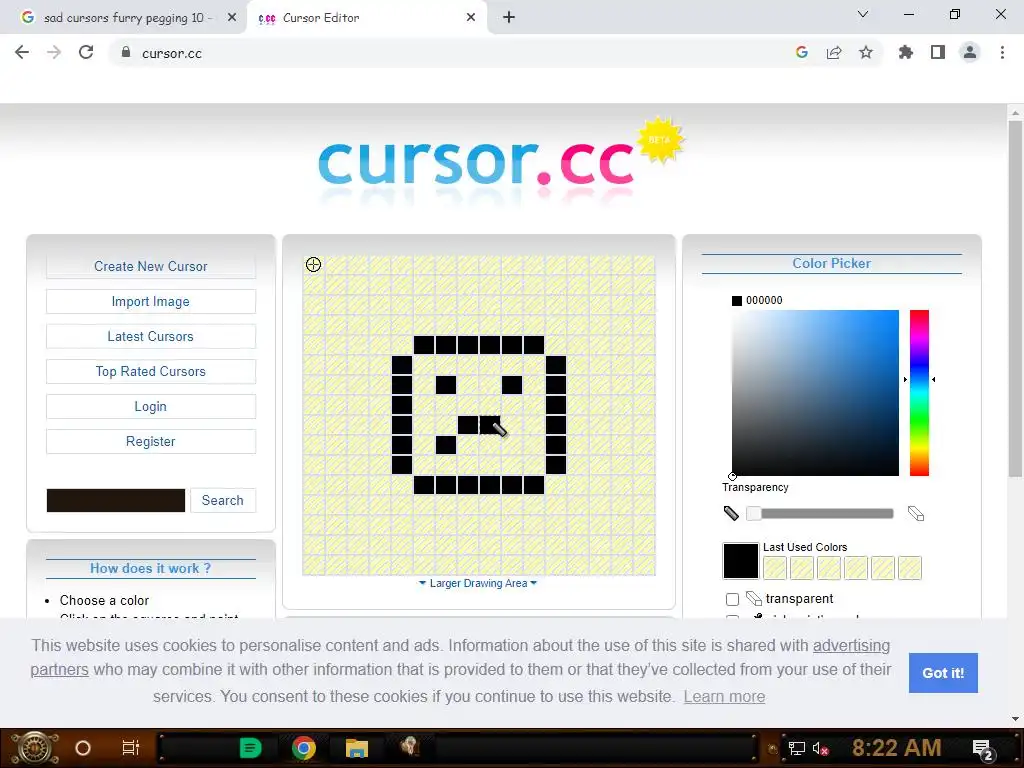Open the Login page
This screenshot has height=768, width=1024.
(x=151, y=406)
